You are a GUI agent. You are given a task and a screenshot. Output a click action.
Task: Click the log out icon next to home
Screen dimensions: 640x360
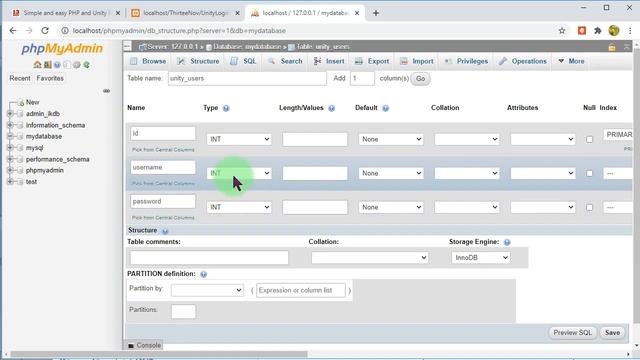tap(48, 64)
